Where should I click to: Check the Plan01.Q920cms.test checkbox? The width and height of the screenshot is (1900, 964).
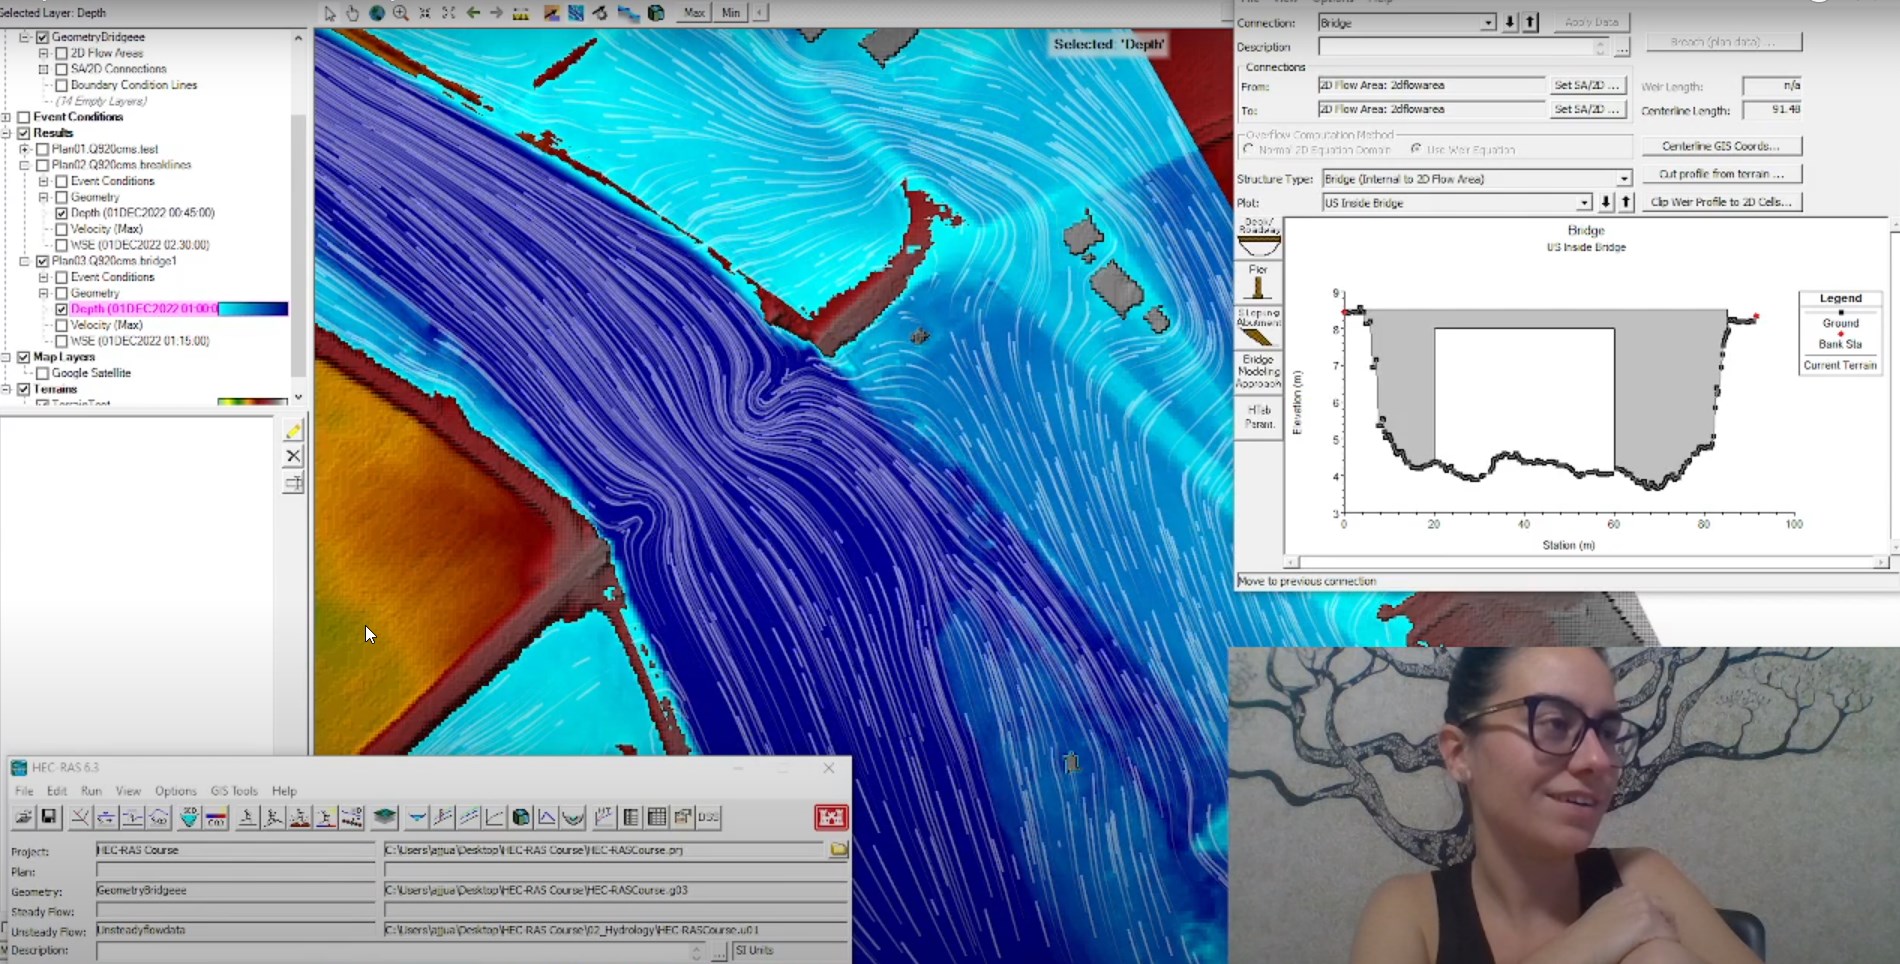[42, 149]
